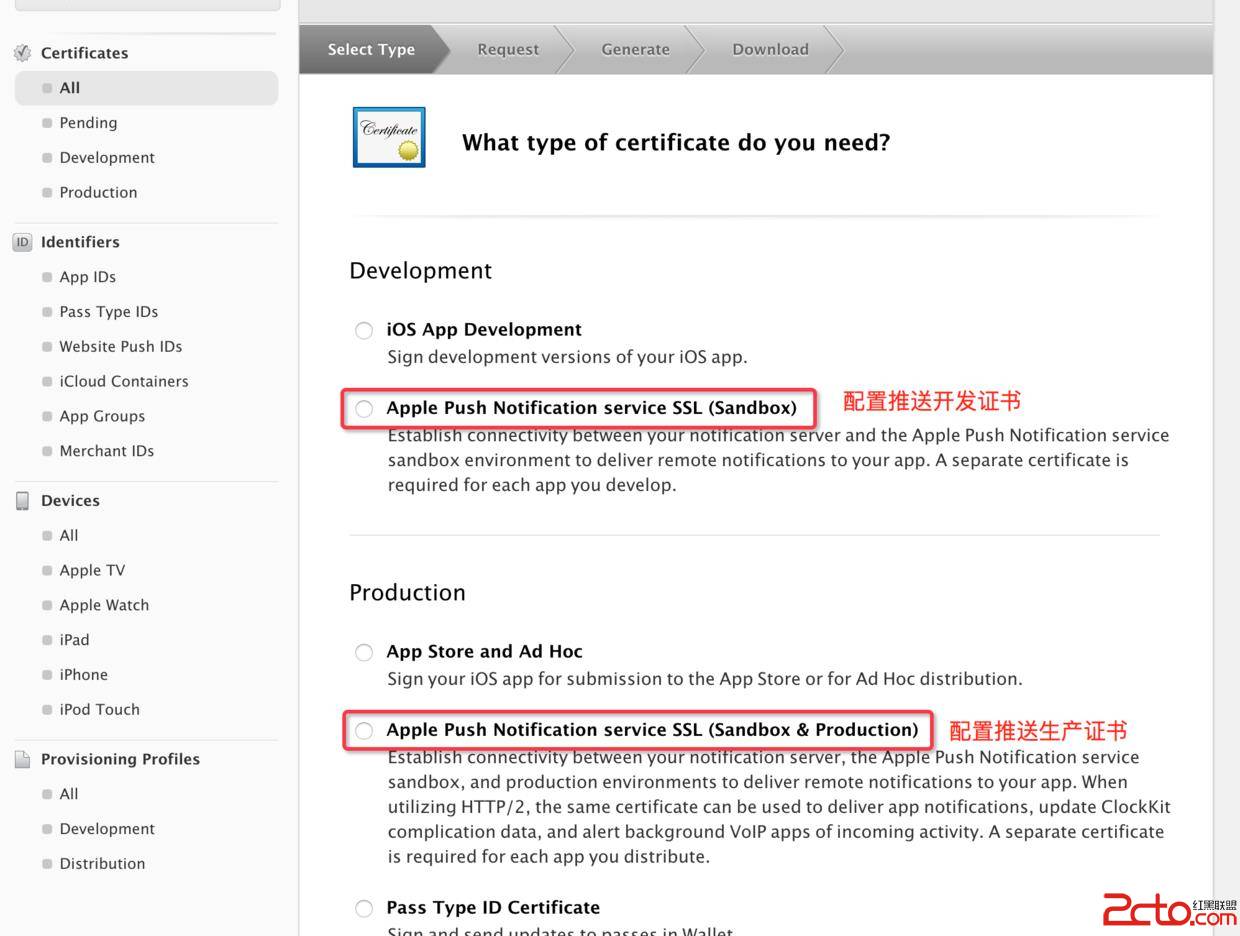
Task: Click the Devices section header
Action: (70, 501)
